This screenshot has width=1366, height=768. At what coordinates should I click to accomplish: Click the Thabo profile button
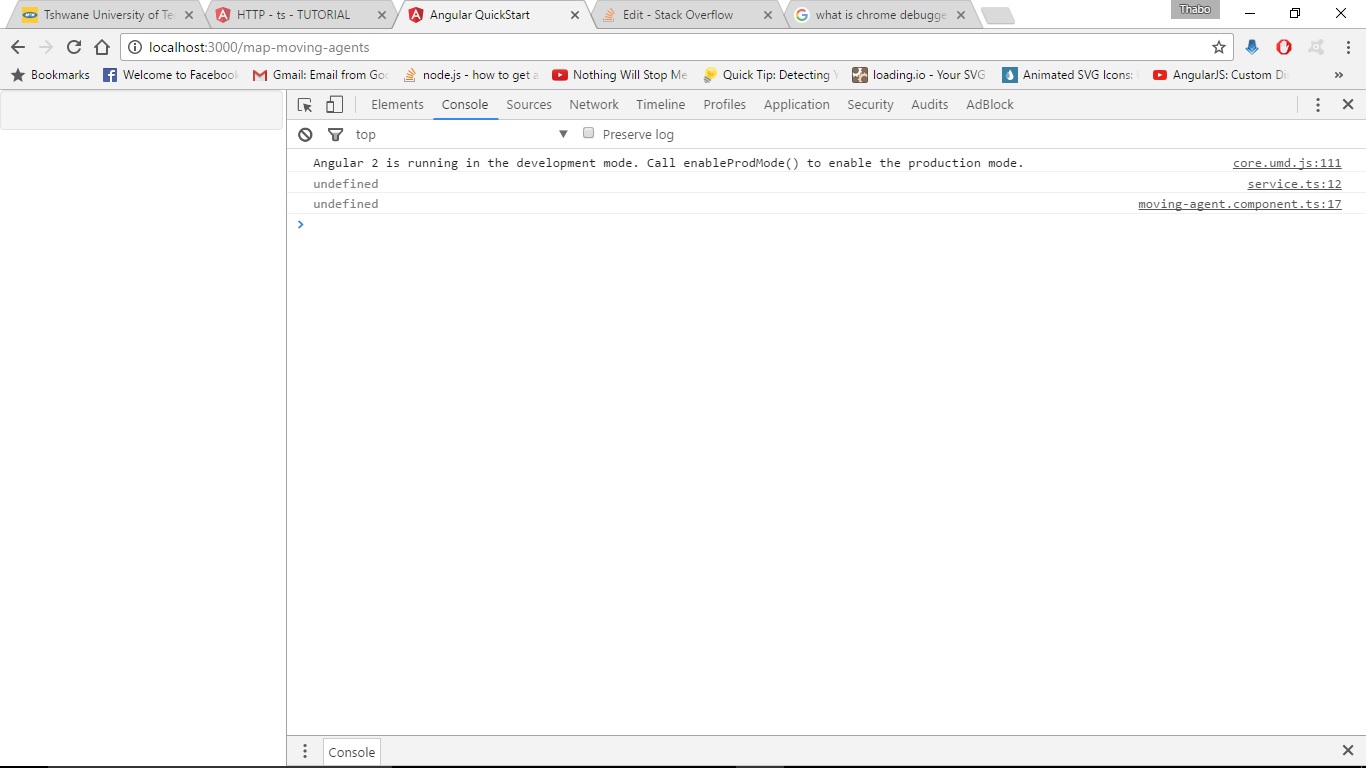(1195, 9)
